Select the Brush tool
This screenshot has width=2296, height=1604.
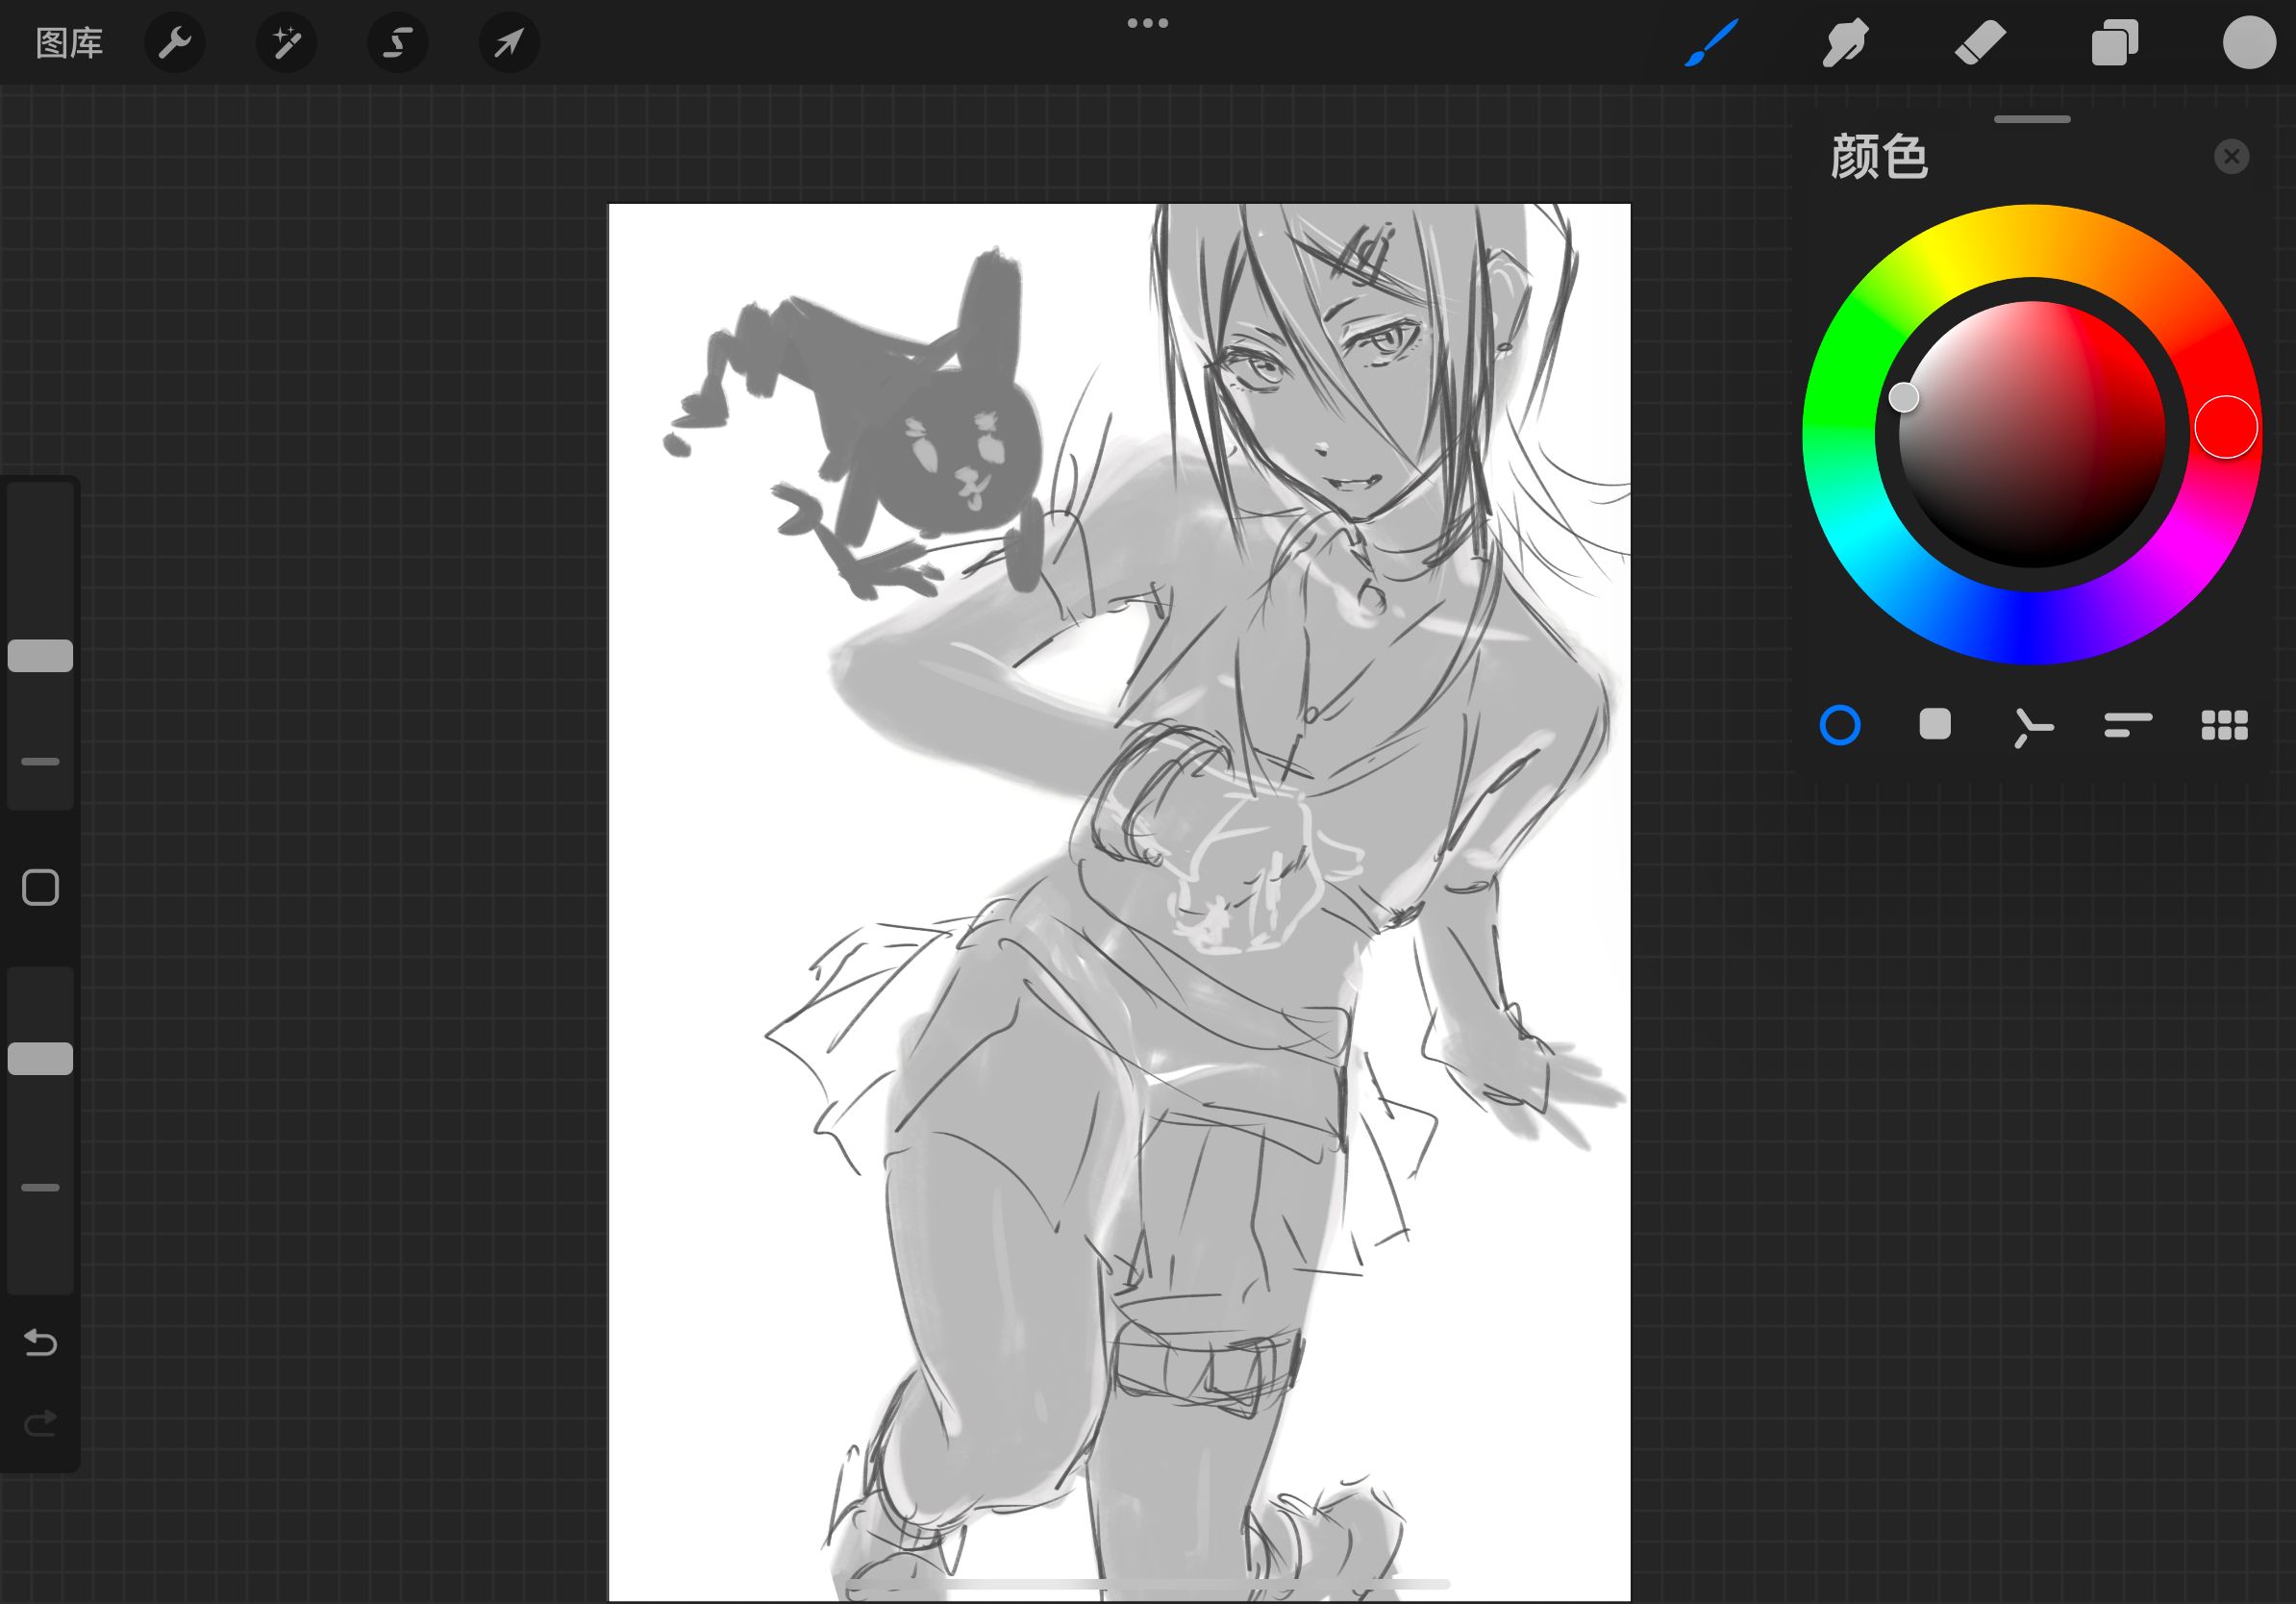[1711, 43]
